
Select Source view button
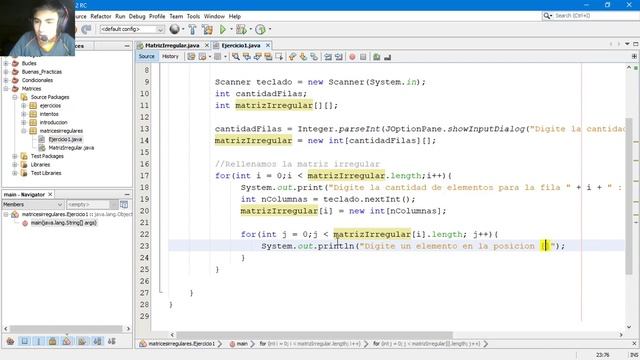click(147, 57)
